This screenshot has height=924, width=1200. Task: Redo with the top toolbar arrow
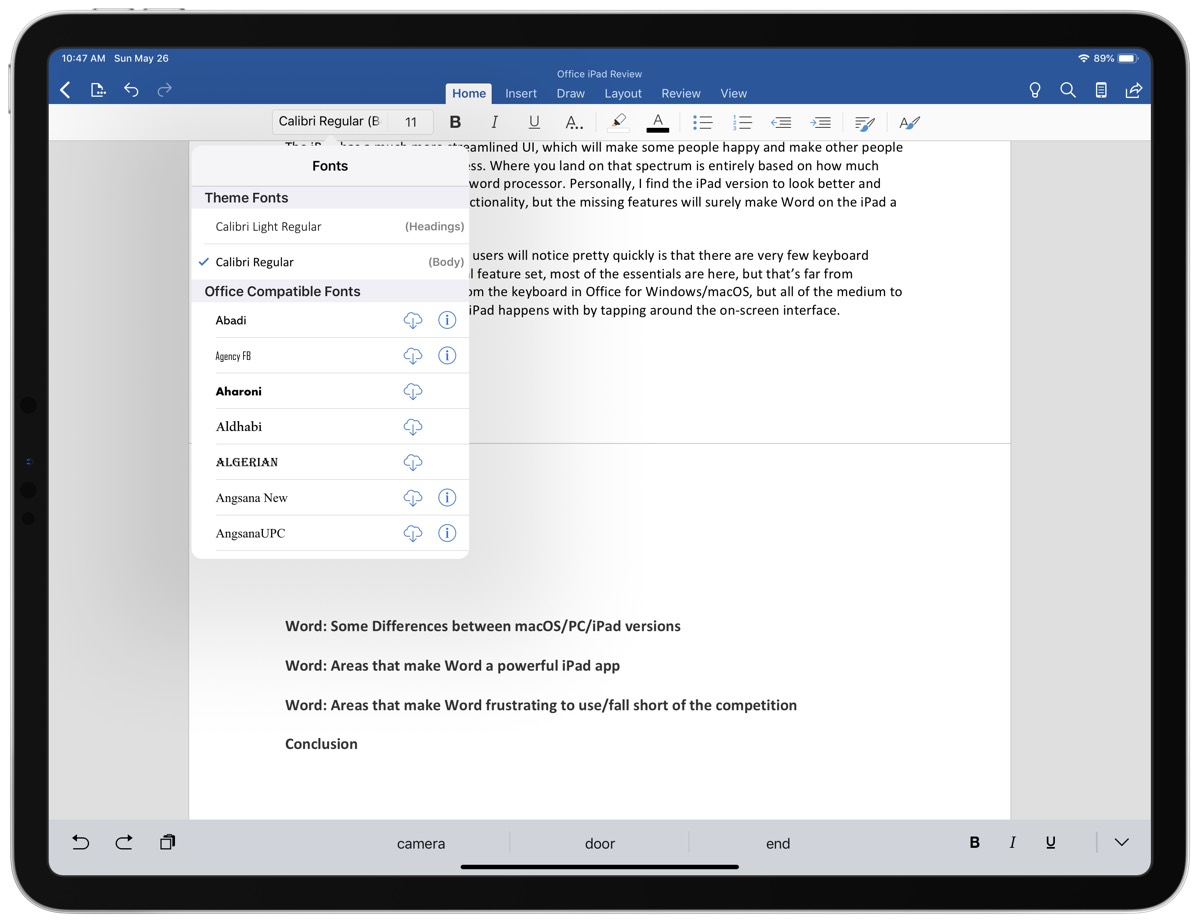(x=165, y=90)
